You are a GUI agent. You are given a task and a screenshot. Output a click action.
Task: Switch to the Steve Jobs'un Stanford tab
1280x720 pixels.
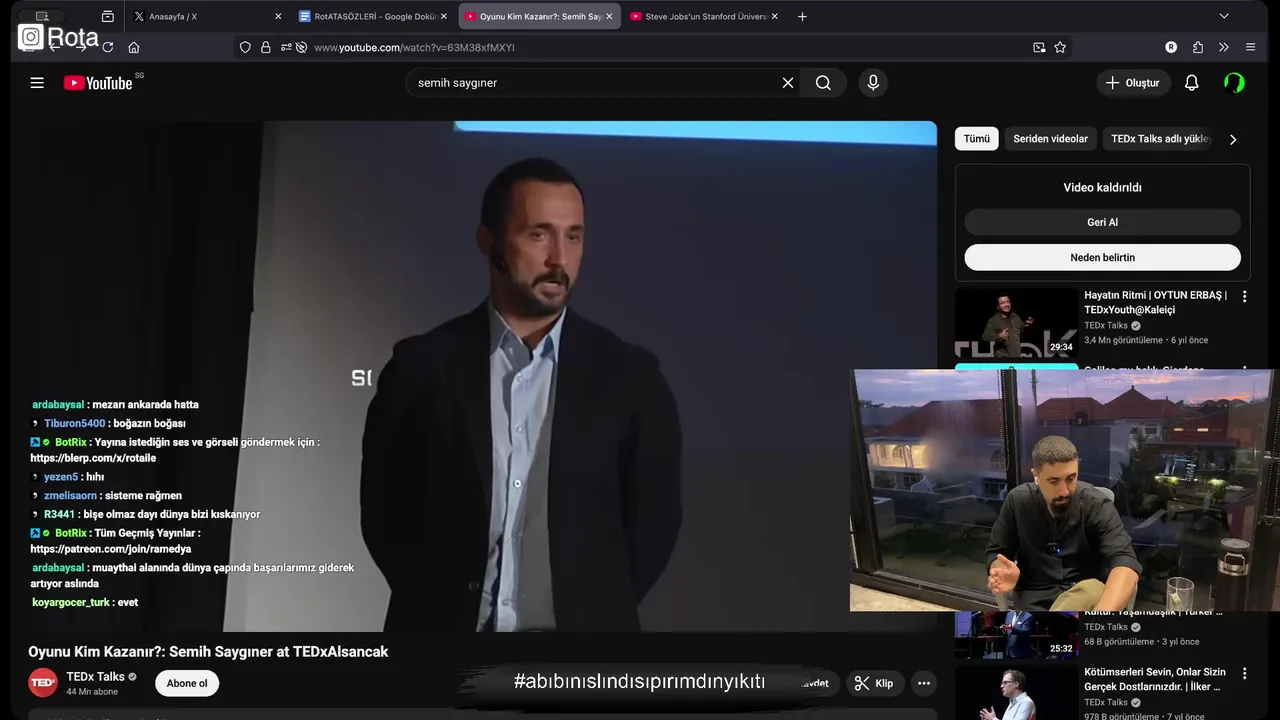[x=705, y=17]
